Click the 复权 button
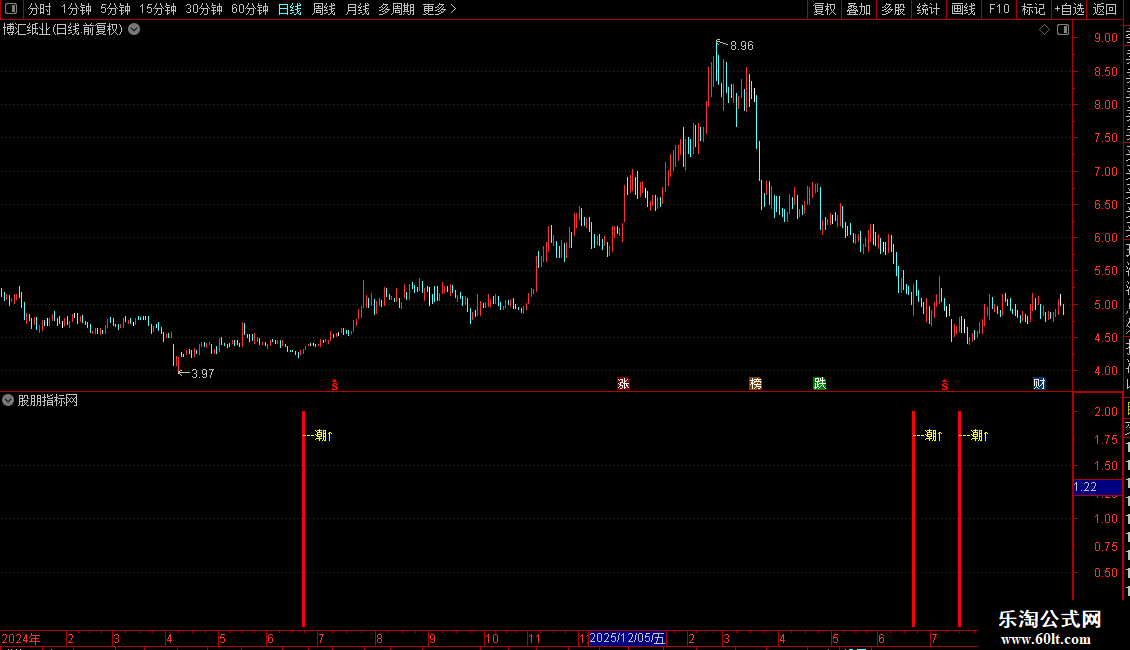The image size is (1130, 650). coord(824,9)
